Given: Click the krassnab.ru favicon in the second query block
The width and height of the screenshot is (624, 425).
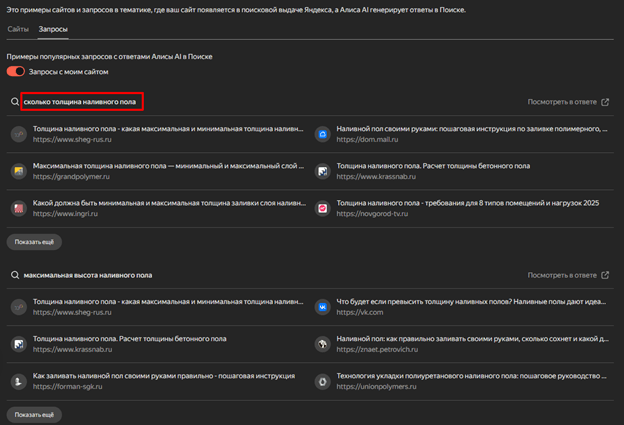Looking at the screenshot, I should 19,344.
